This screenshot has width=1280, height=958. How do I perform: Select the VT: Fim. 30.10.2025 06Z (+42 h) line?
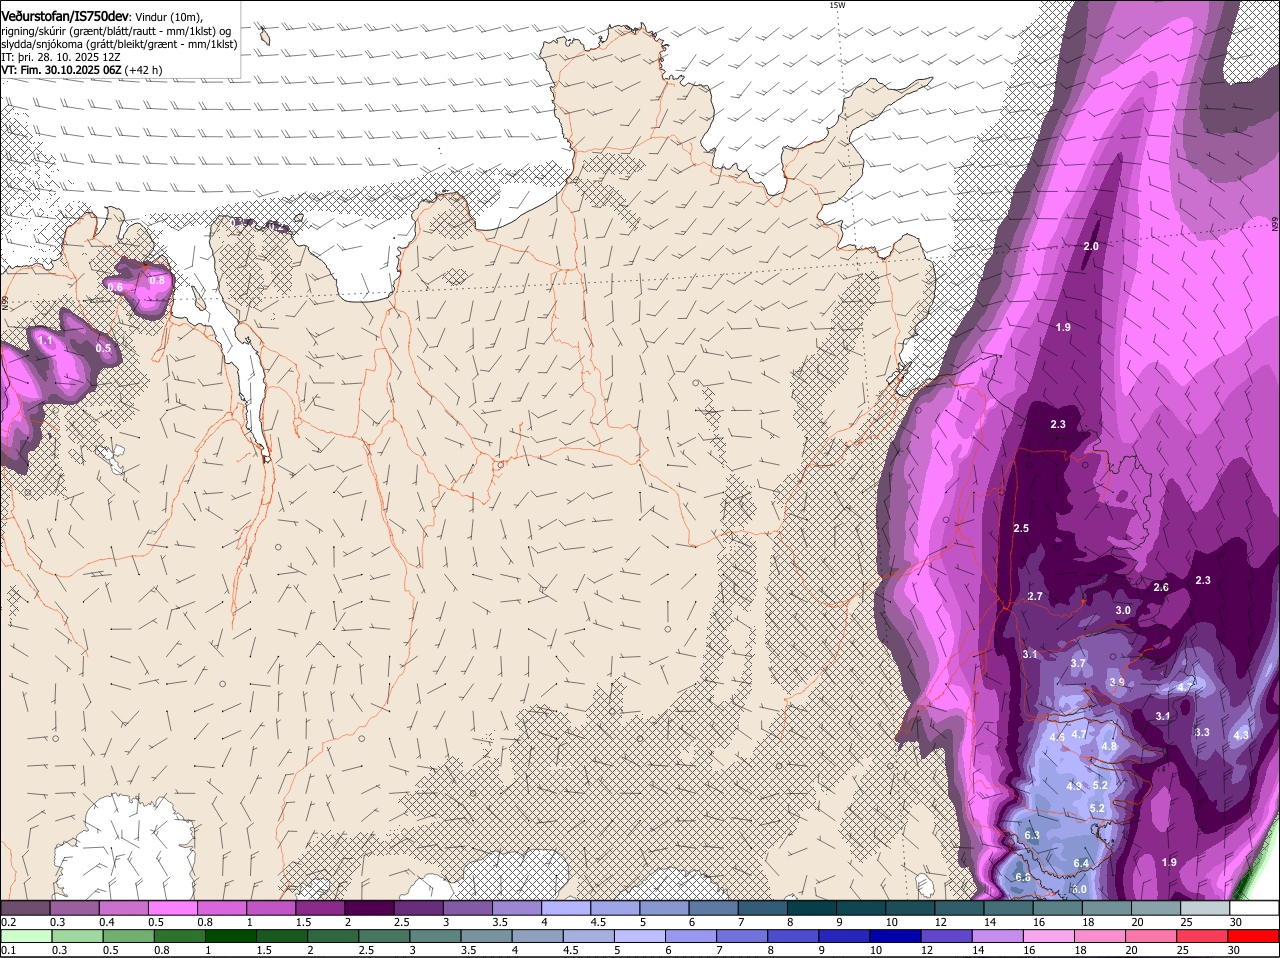click(x=82, y=70)
